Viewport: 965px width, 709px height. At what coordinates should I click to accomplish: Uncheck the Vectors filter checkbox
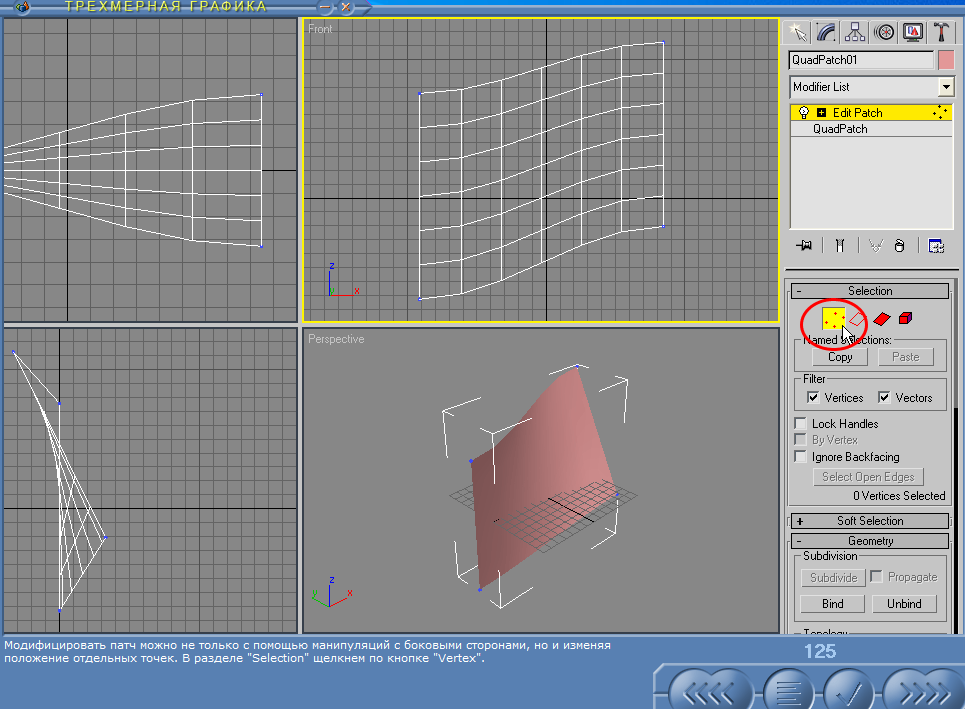coord(884,398)
